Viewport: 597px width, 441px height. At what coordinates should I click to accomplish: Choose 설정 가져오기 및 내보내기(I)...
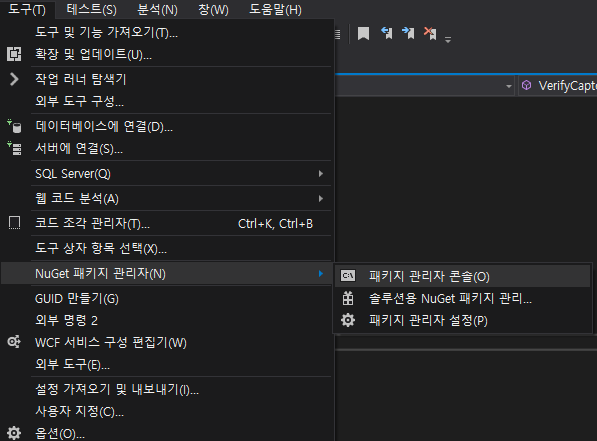coord(168,389)
